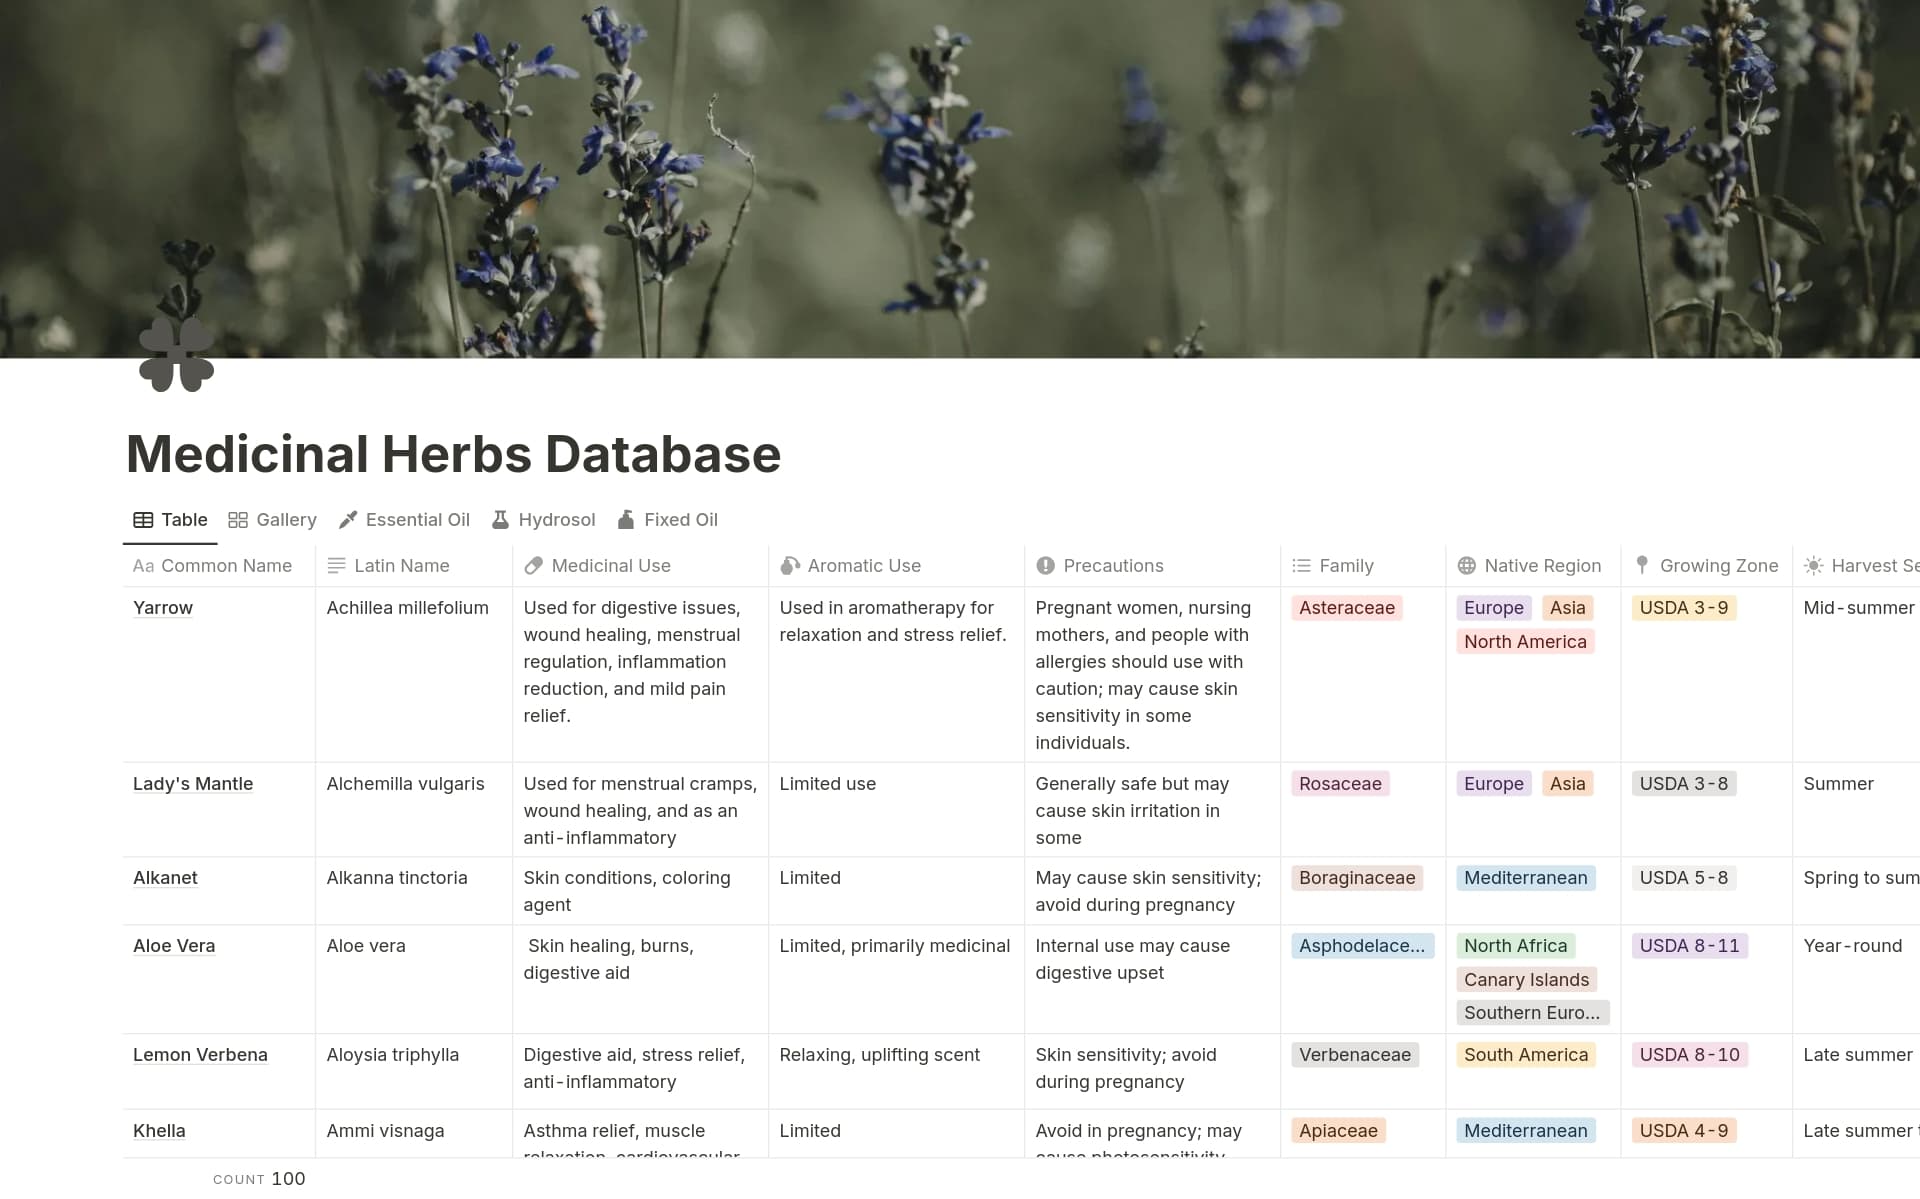Click the pill icon beside Medicinal Use
The height and width of the screenshot is (1199, 1920).
pyautogui.click(x=534, y=566)
